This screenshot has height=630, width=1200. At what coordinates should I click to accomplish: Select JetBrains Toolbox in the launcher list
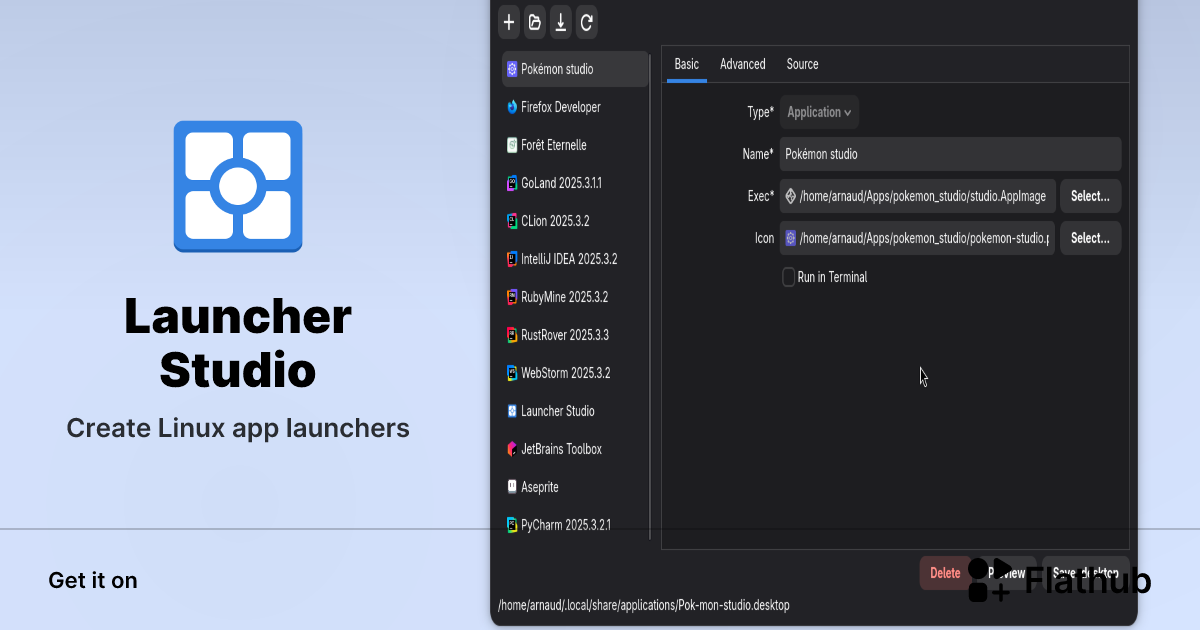561,449
